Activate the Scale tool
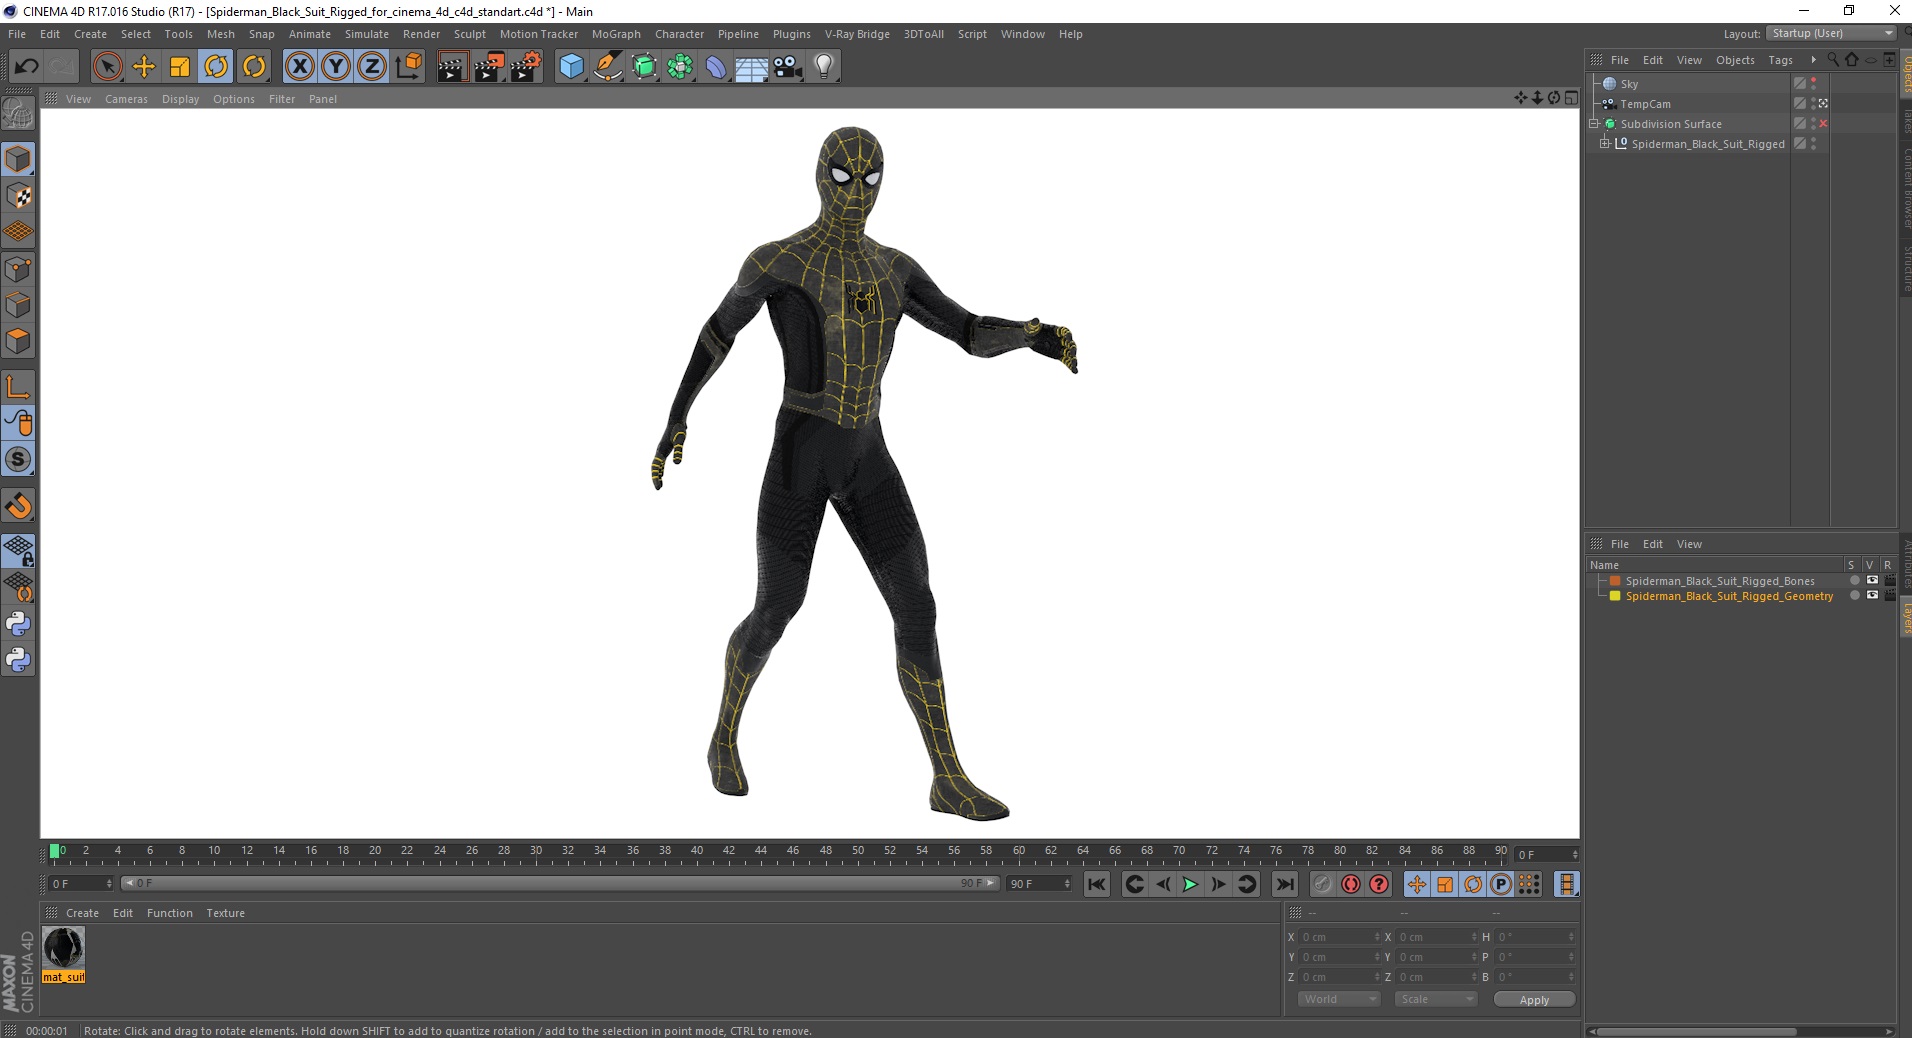Viewport: 1912px width, 1038px height. pyautogui.click(x=180, y=67)
